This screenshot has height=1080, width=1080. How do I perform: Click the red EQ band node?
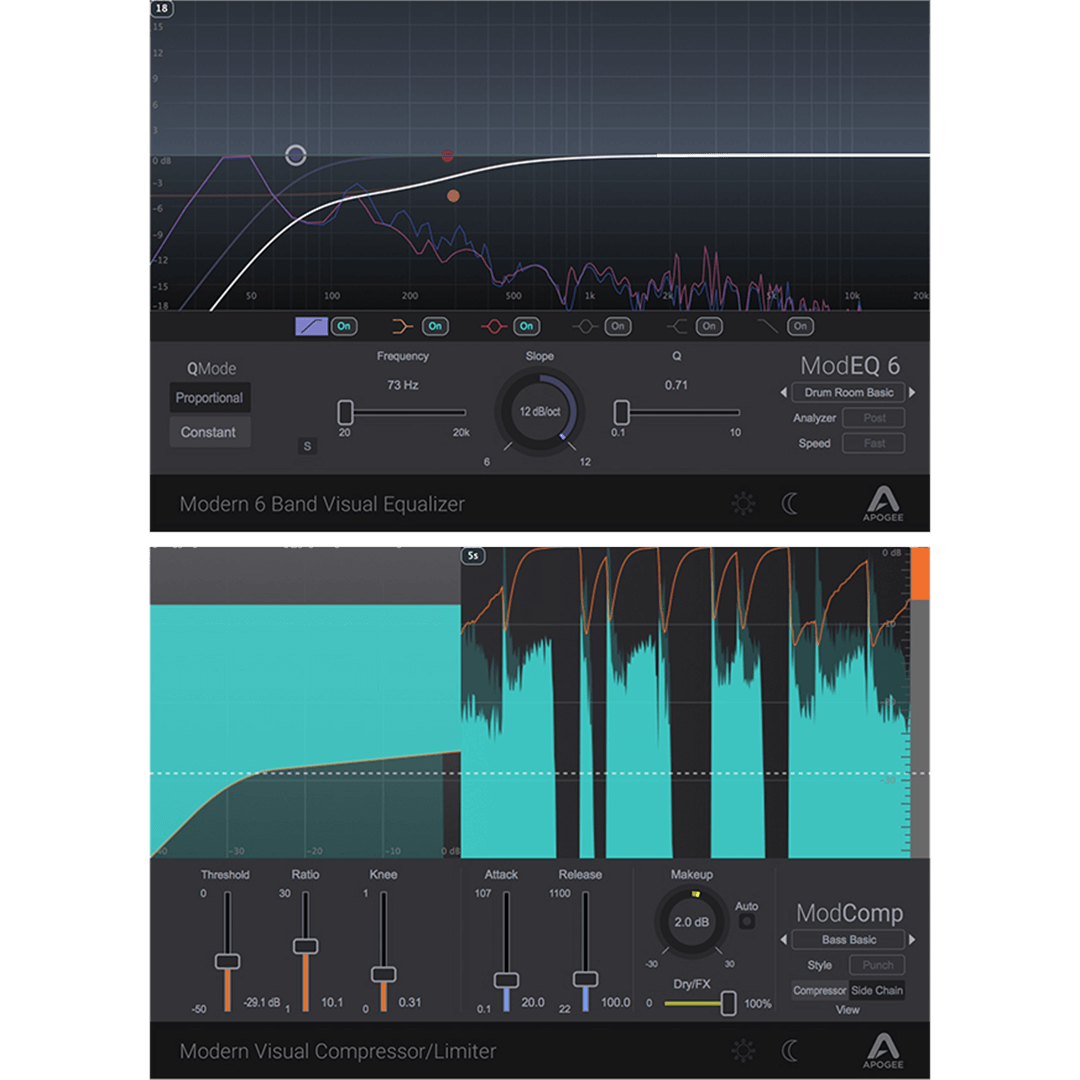[x=448, y=156]
